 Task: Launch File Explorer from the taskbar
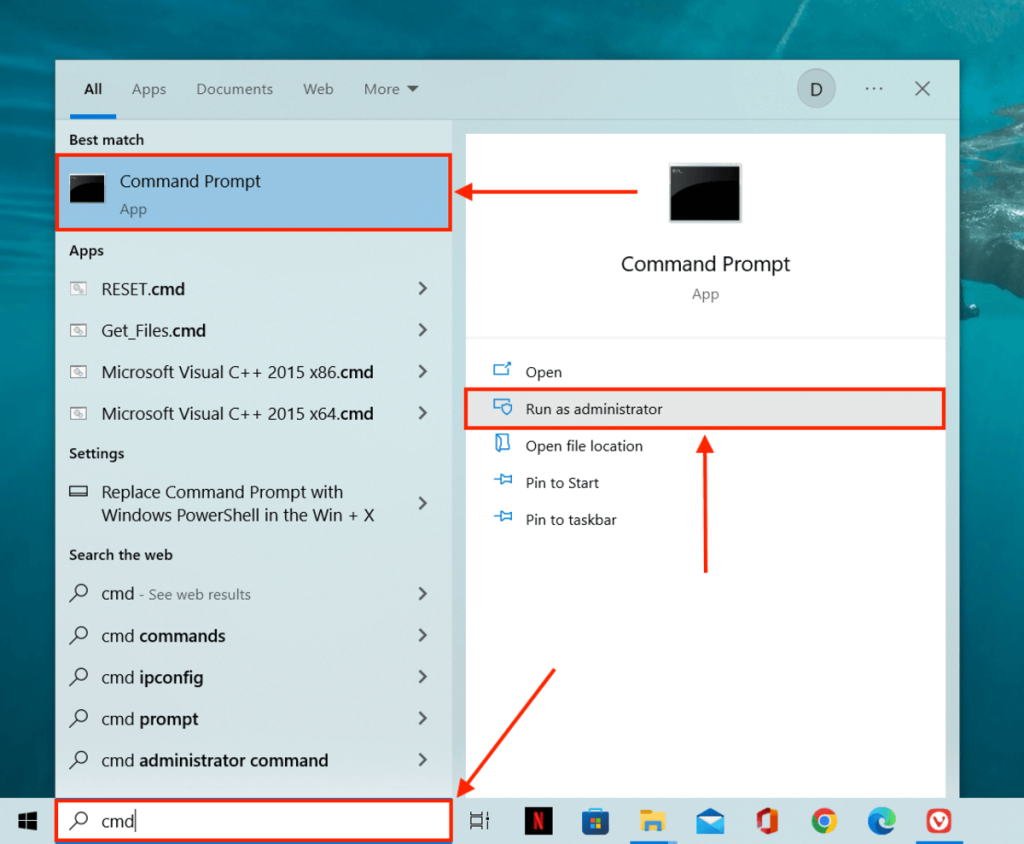(x=653, y=821)
